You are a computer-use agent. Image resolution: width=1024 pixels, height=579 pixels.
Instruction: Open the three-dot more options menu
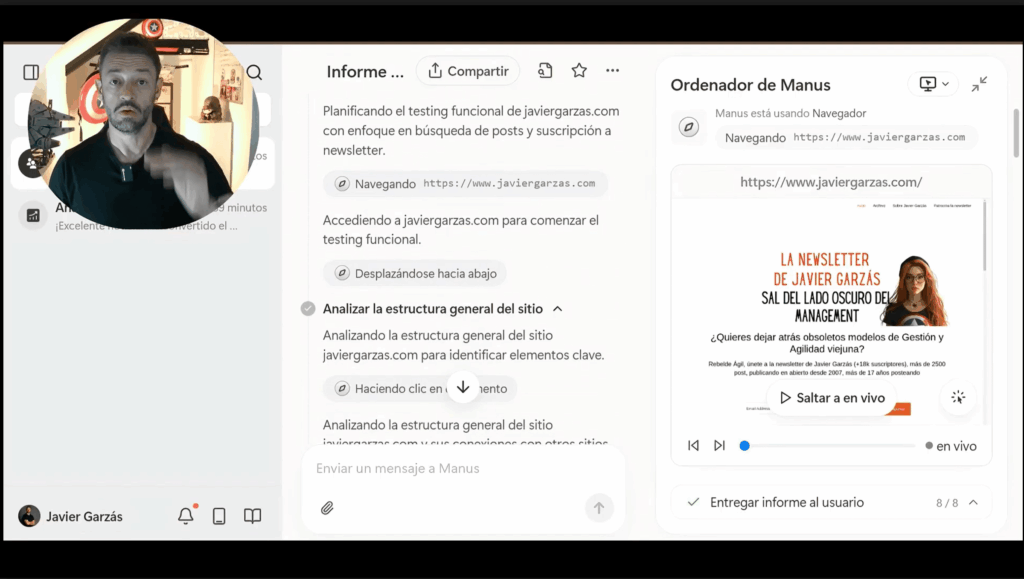pyautogui.click(x=613, y=71)
